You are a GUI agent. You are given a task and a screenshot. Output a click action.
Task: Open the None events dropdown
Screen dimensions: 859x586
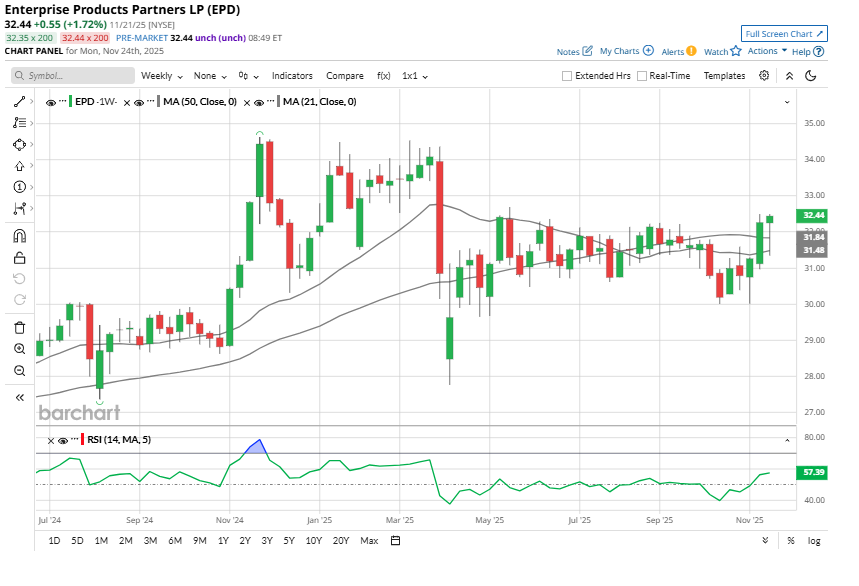(x=210, y=76)
